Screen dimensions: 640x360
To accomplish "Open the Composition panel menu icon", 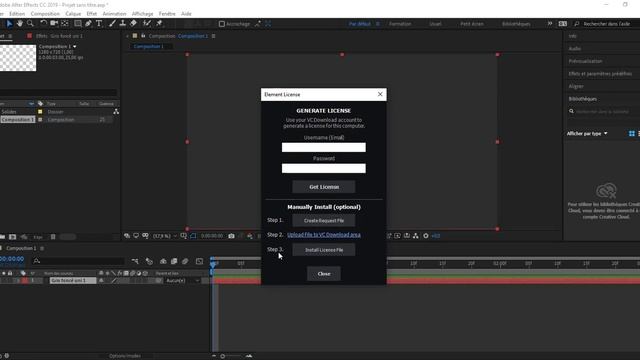I will click(213, 36).
